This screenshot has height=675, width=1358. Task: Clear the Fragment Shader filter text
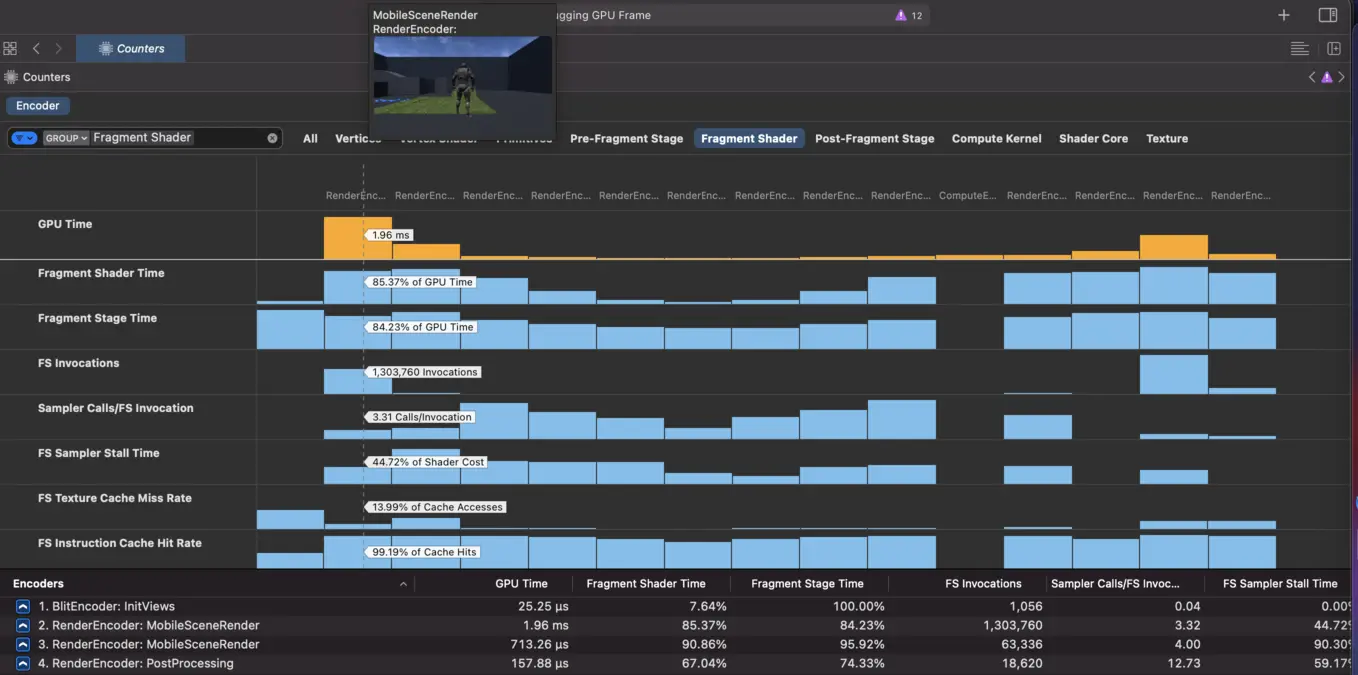272,138
